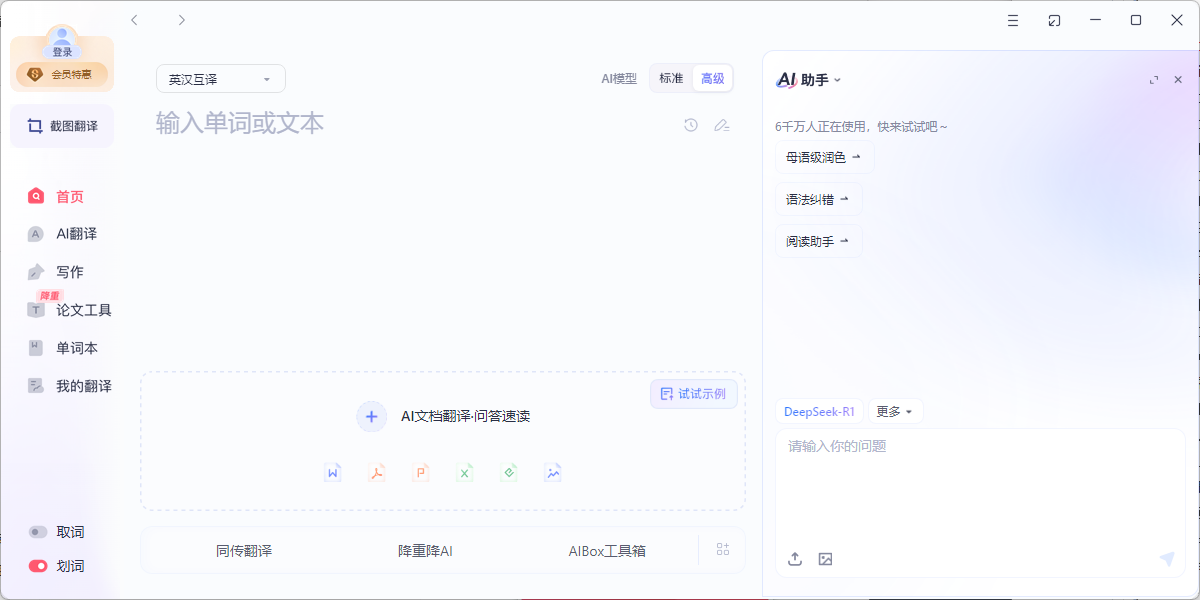Open translation history via clock icon
This screenshot has width=1200, height=600.
(x=690, y=125)
